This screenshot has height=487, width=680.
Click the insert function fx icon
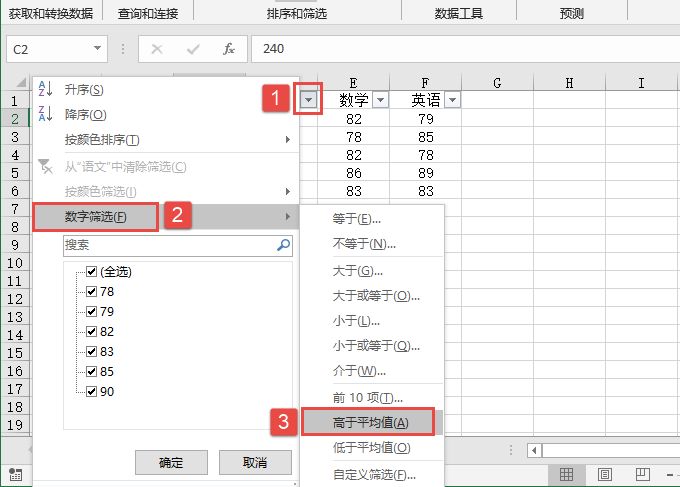point(229,48)
